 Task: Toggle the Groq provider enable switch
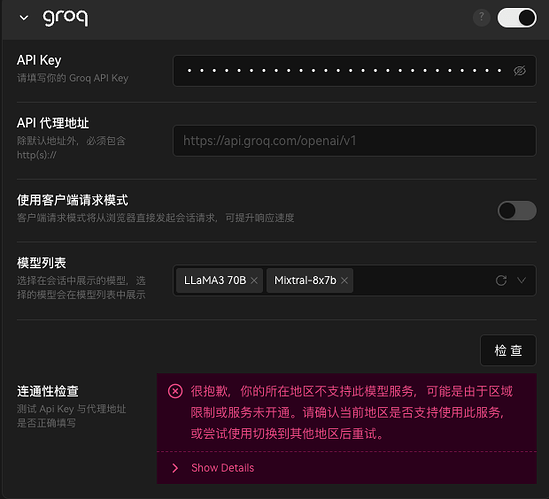517,18
